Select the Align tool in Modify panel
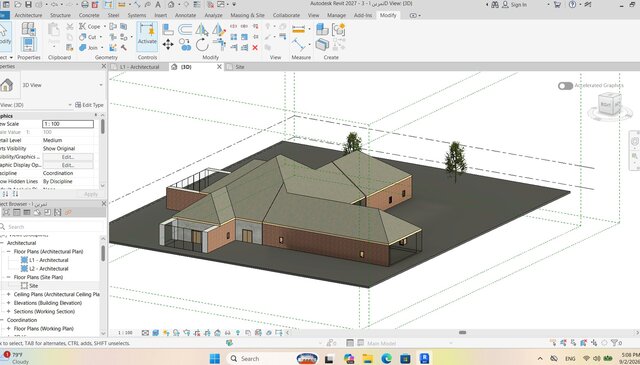 pos(168,29)
